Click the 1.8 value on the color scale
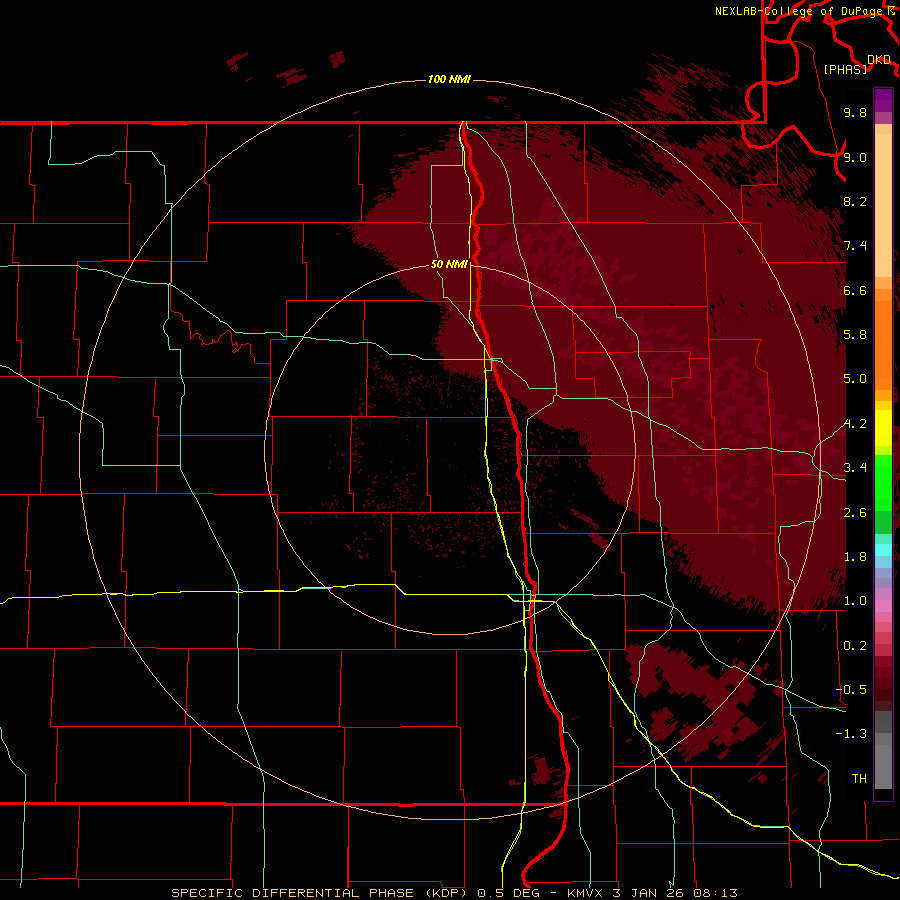The height and width of the screenshot is (900, 900). coord(855,557)
